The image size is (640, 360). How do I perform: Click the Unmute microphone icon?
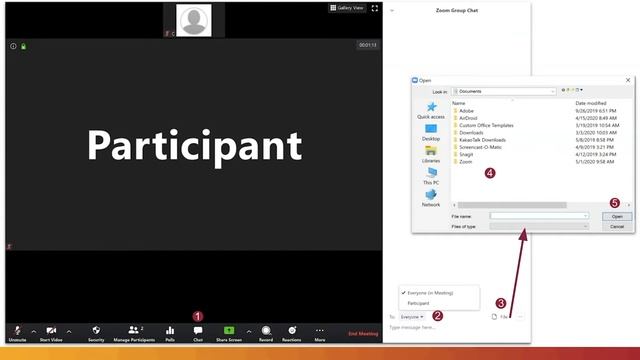17,330
